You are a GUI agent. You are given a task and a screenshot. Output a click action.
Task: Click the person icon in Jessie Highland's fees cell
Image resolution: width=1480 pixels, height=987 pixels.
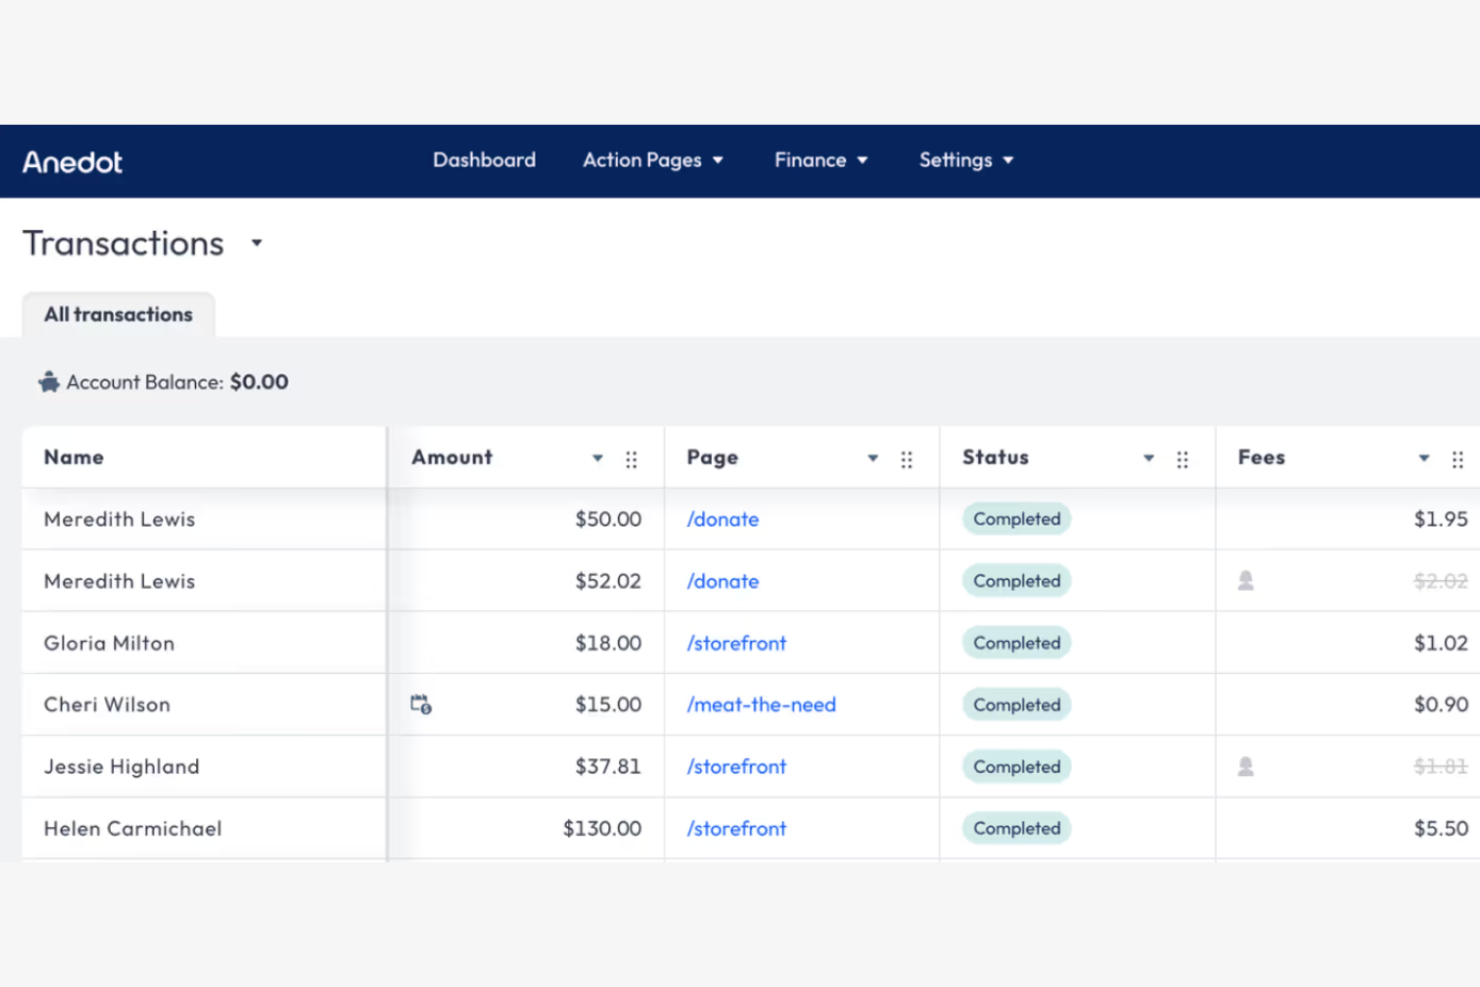click(1245, 766)
